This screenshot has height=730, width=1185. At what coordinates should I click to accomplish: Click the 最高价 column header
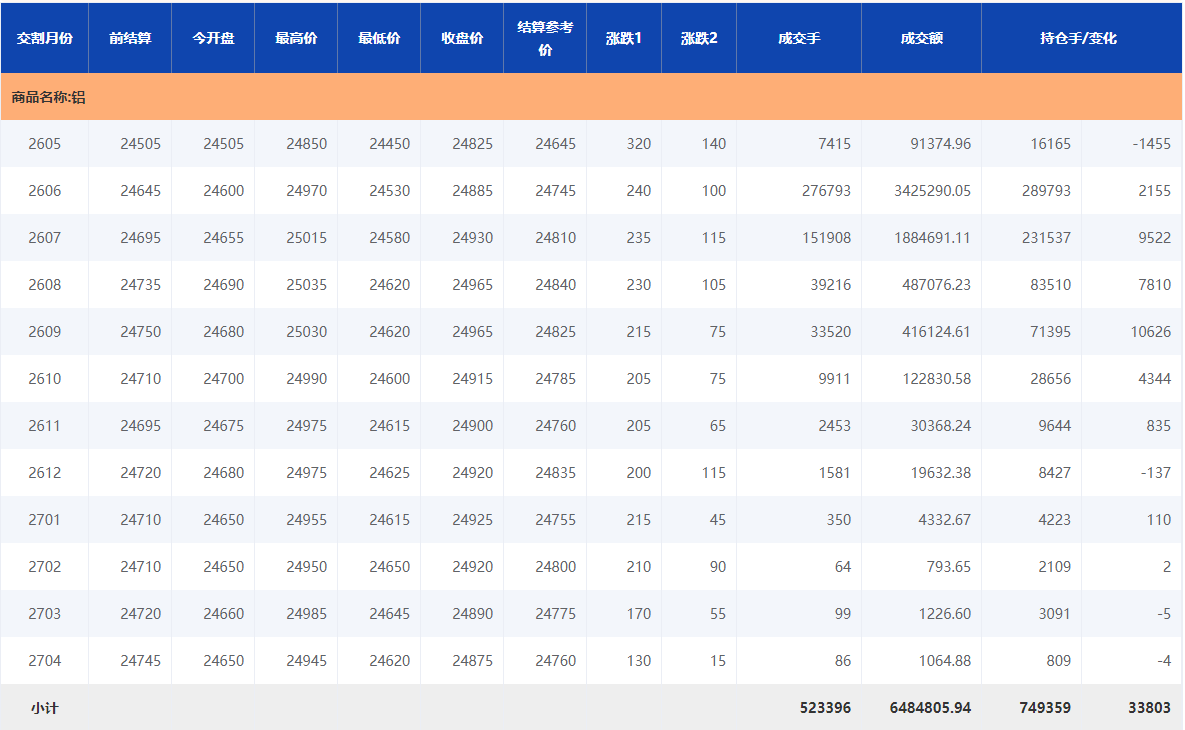[x=296, y=38]
